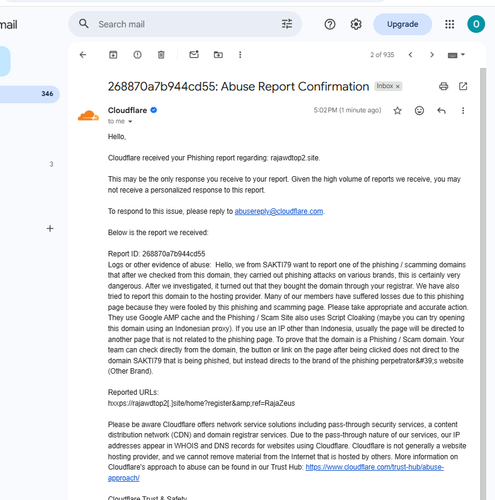Click the Upgrade button
This screenshot has height=500, width=495.
(x=402, y=24)
